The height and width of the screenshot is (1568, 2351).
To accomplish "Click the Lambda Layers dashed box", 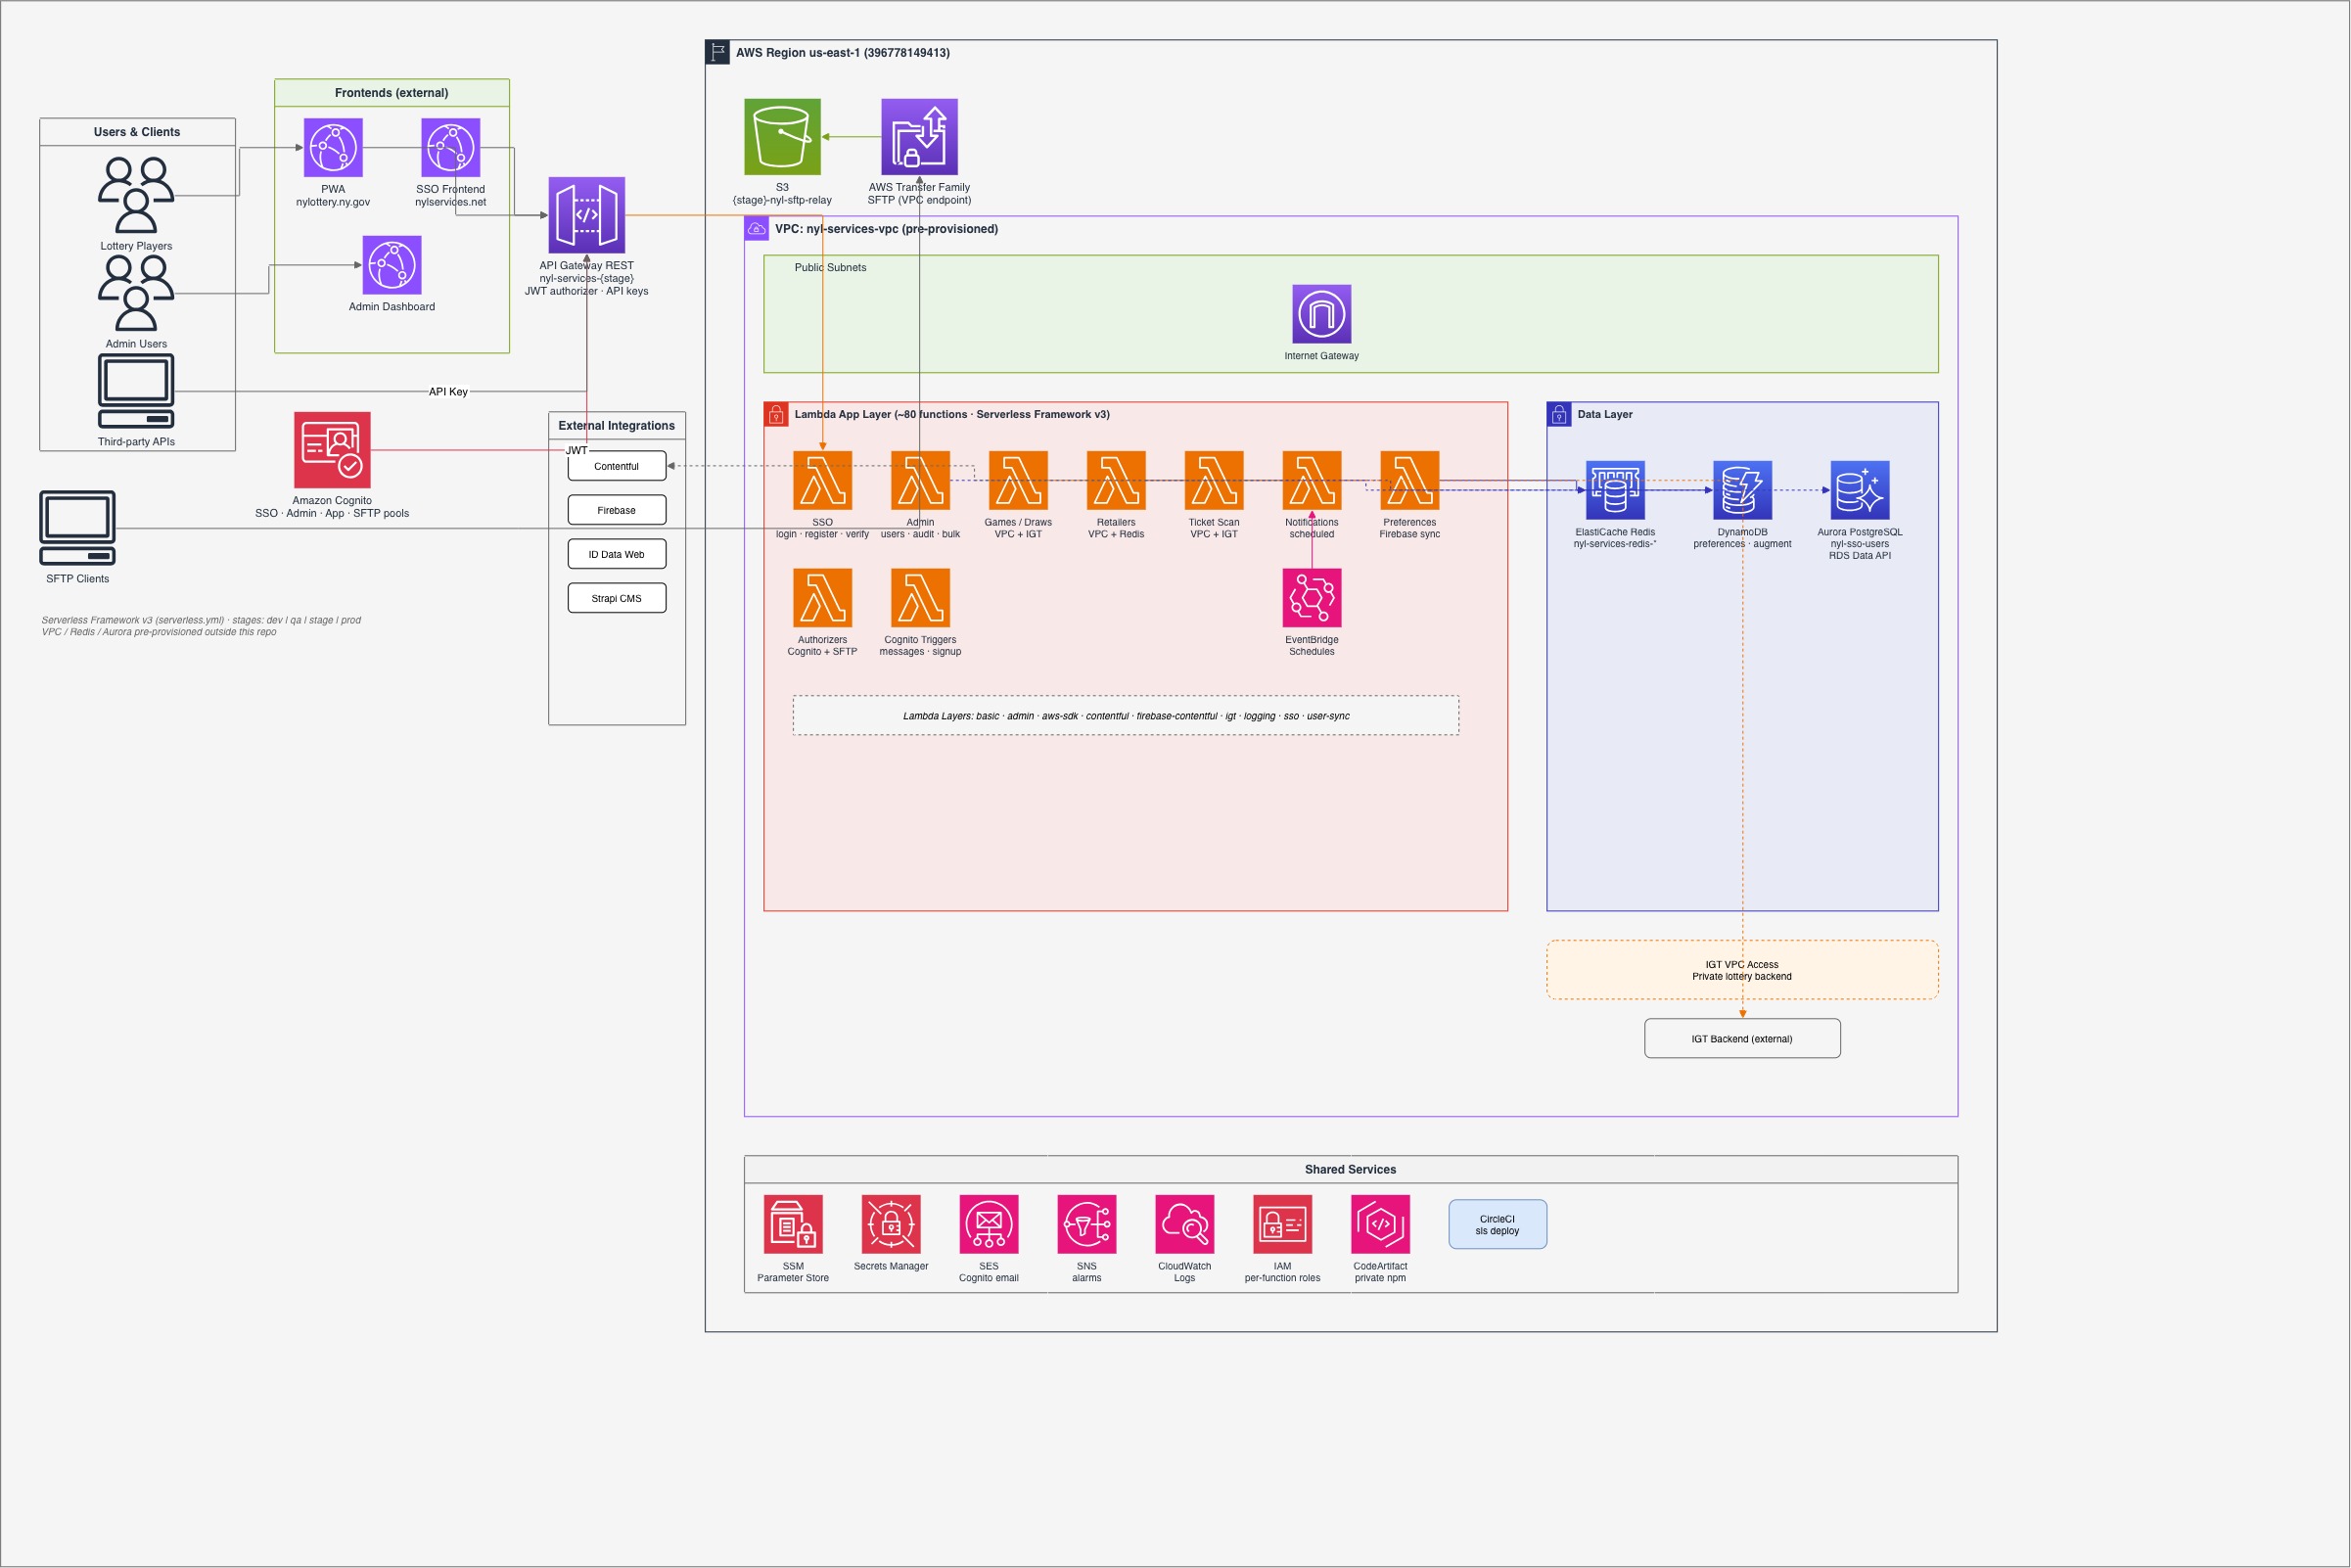I will click(1126, 715).
